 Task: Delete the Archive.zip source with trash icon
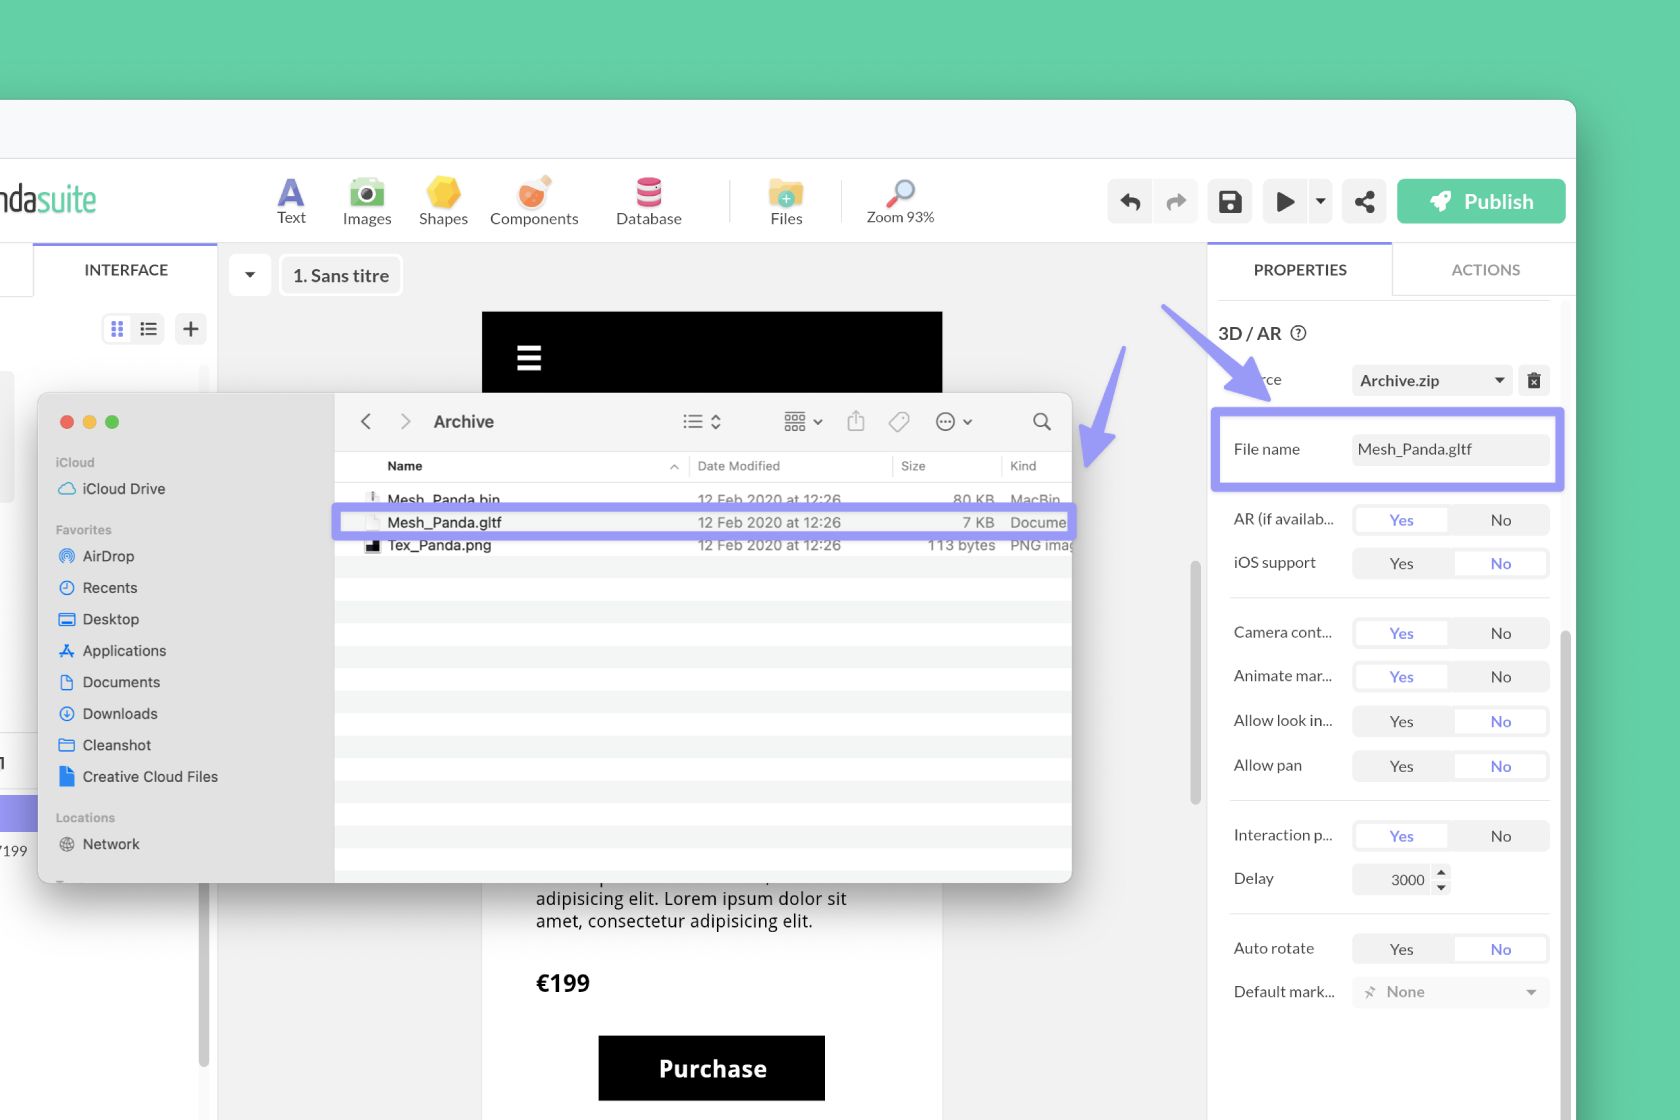coord(1534,381)
